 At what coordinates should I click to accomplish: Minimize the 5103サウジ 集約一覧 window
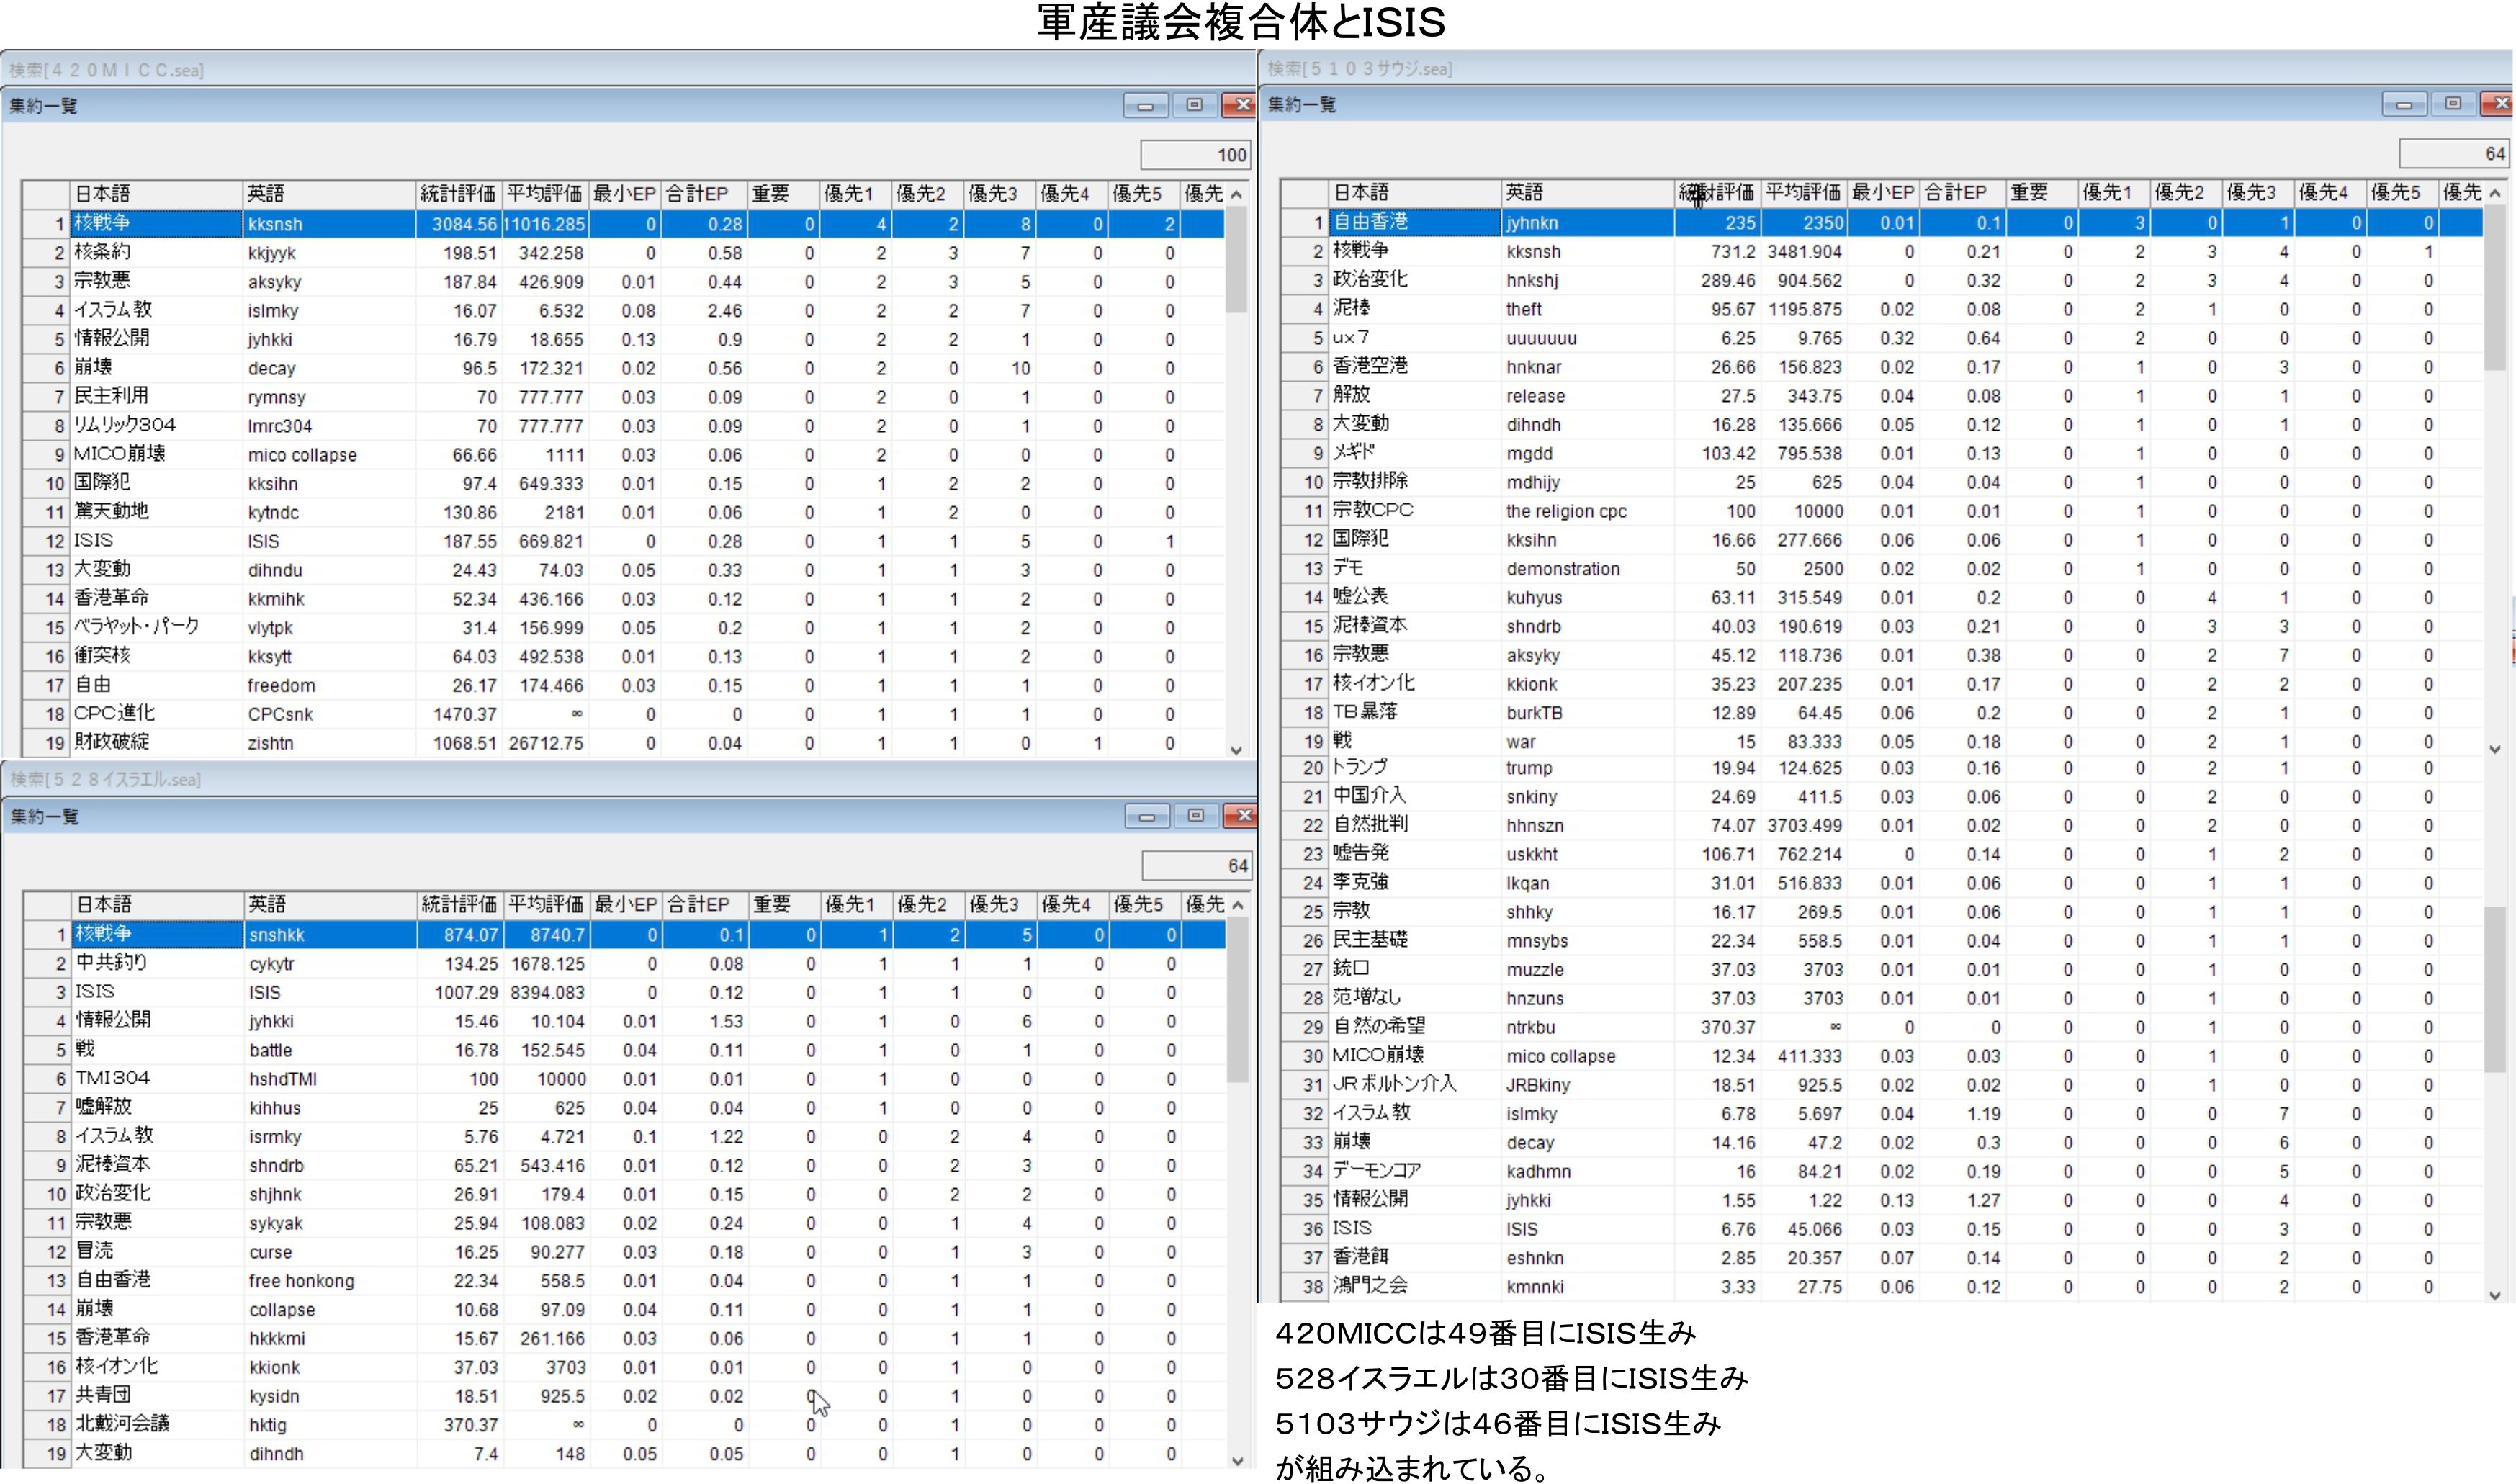[2404, 104]
